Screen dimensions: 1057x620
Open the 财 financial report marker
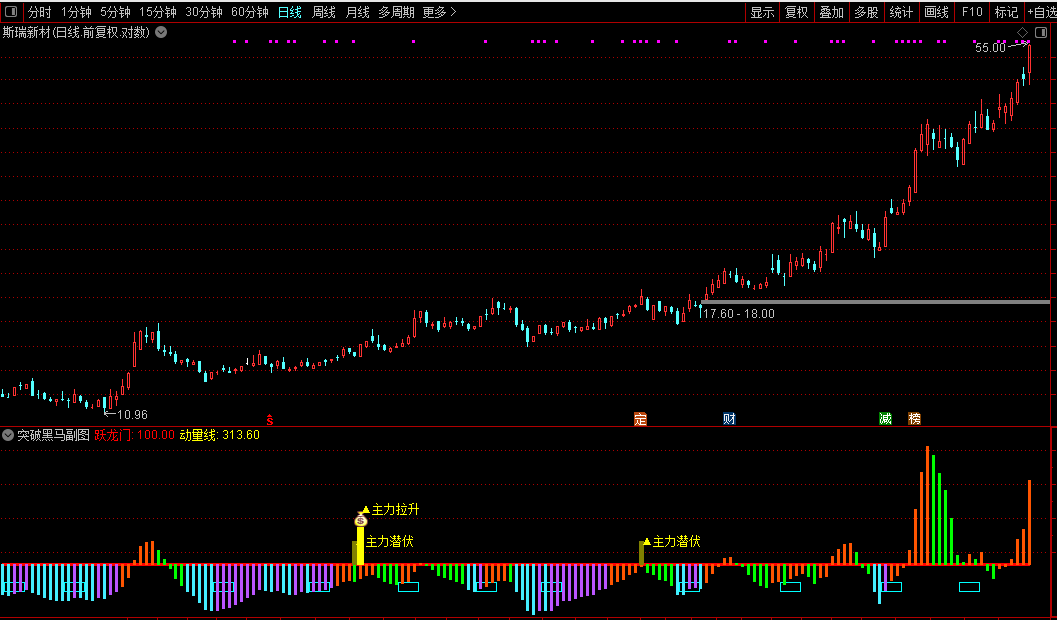pos(729,419)
